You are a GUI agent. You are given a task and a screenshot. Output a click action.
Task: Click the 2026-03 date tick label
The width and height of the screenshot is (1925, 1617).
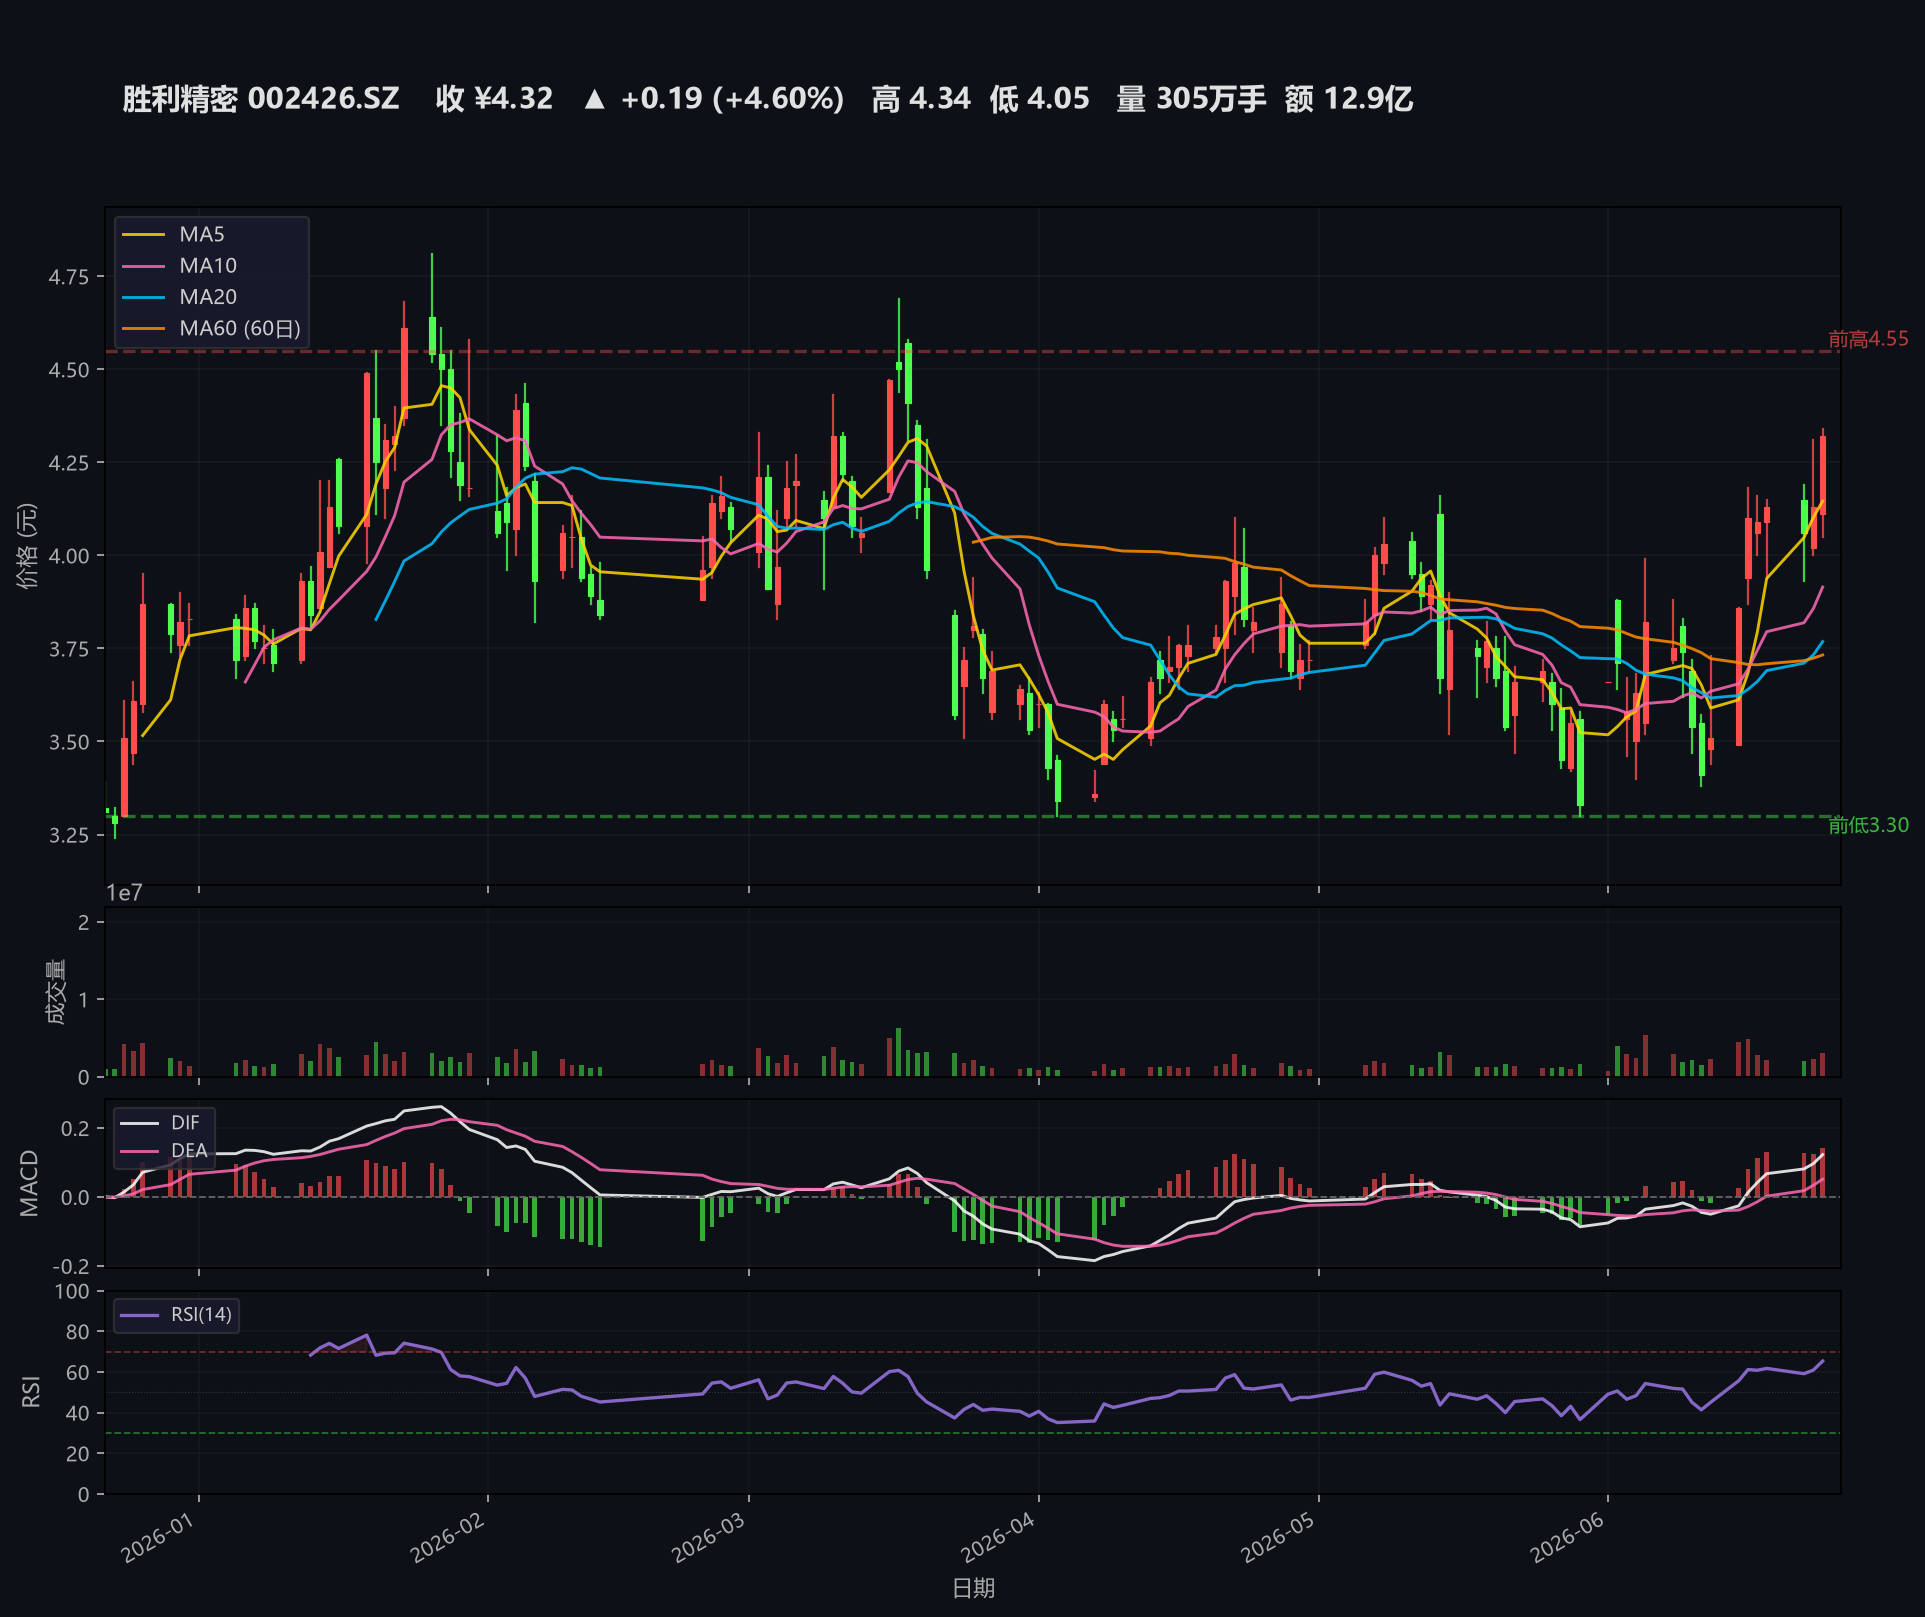(708, 1537)
